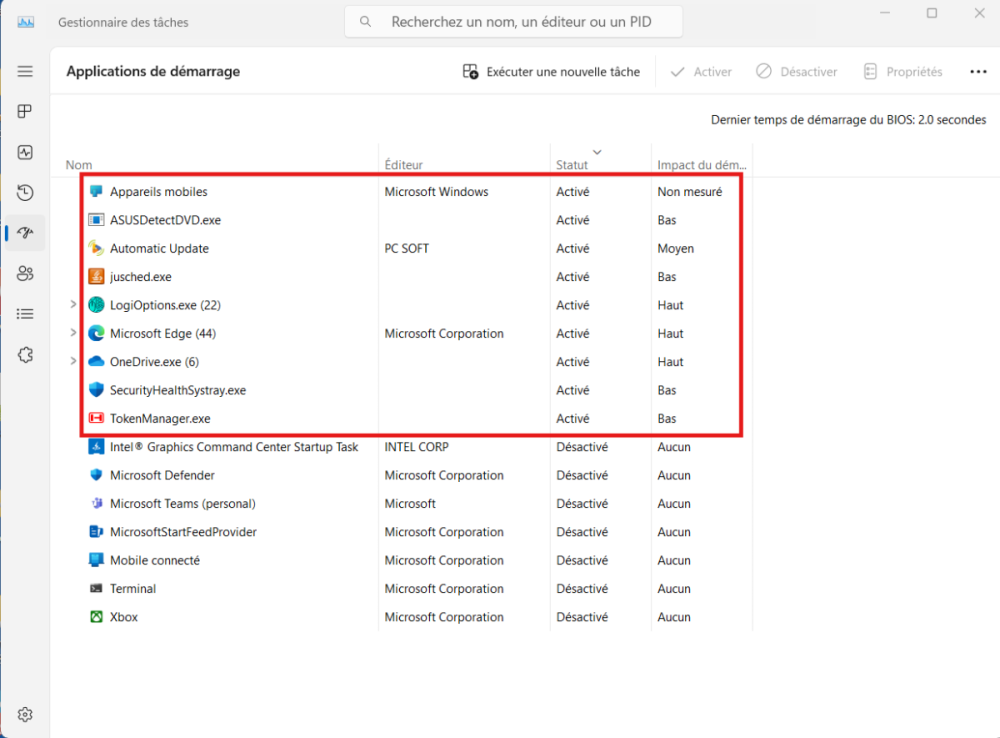Click the Non mesuré impact cell
The image size is (1000, 738).
(689, 191)
